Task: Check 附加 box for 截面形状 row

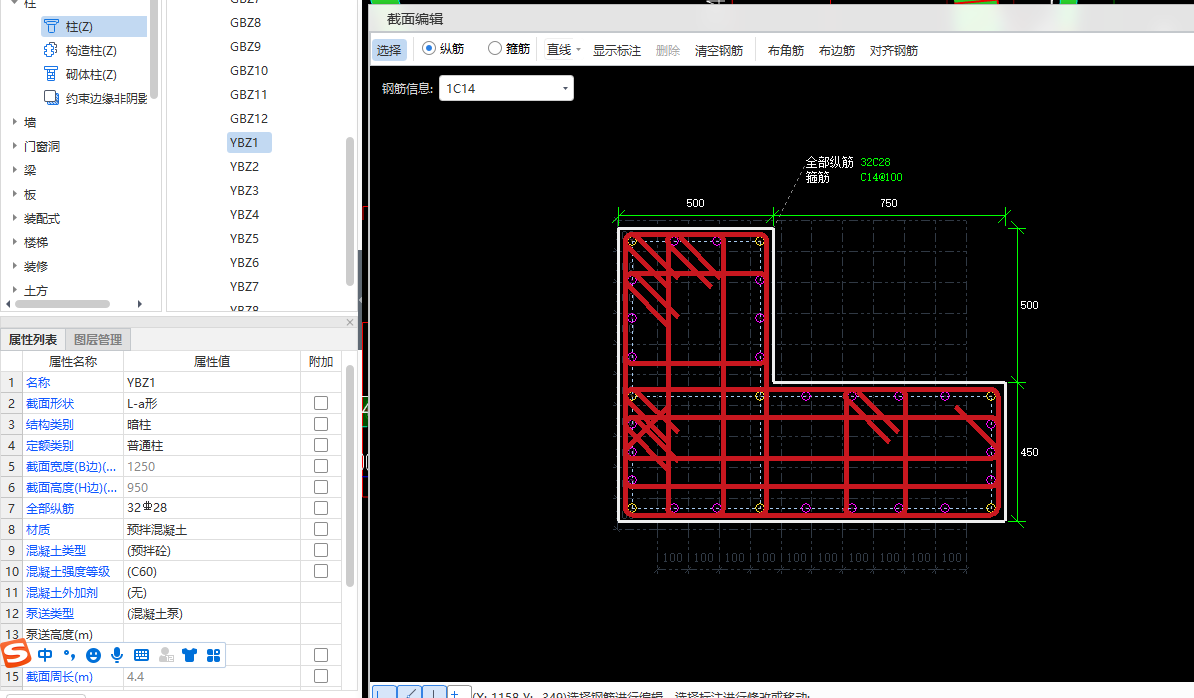Action: coord(321,403)
